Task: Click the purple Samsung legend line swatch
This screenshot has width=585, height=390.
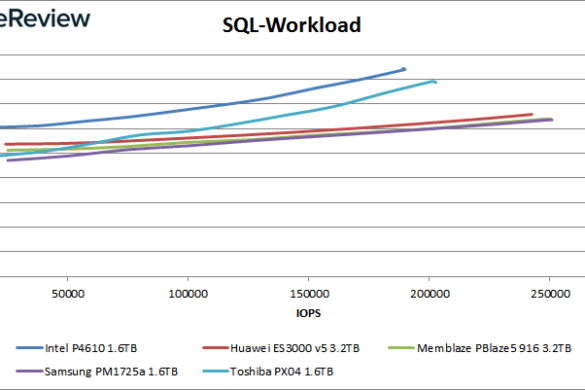Action: pos(29,371)
